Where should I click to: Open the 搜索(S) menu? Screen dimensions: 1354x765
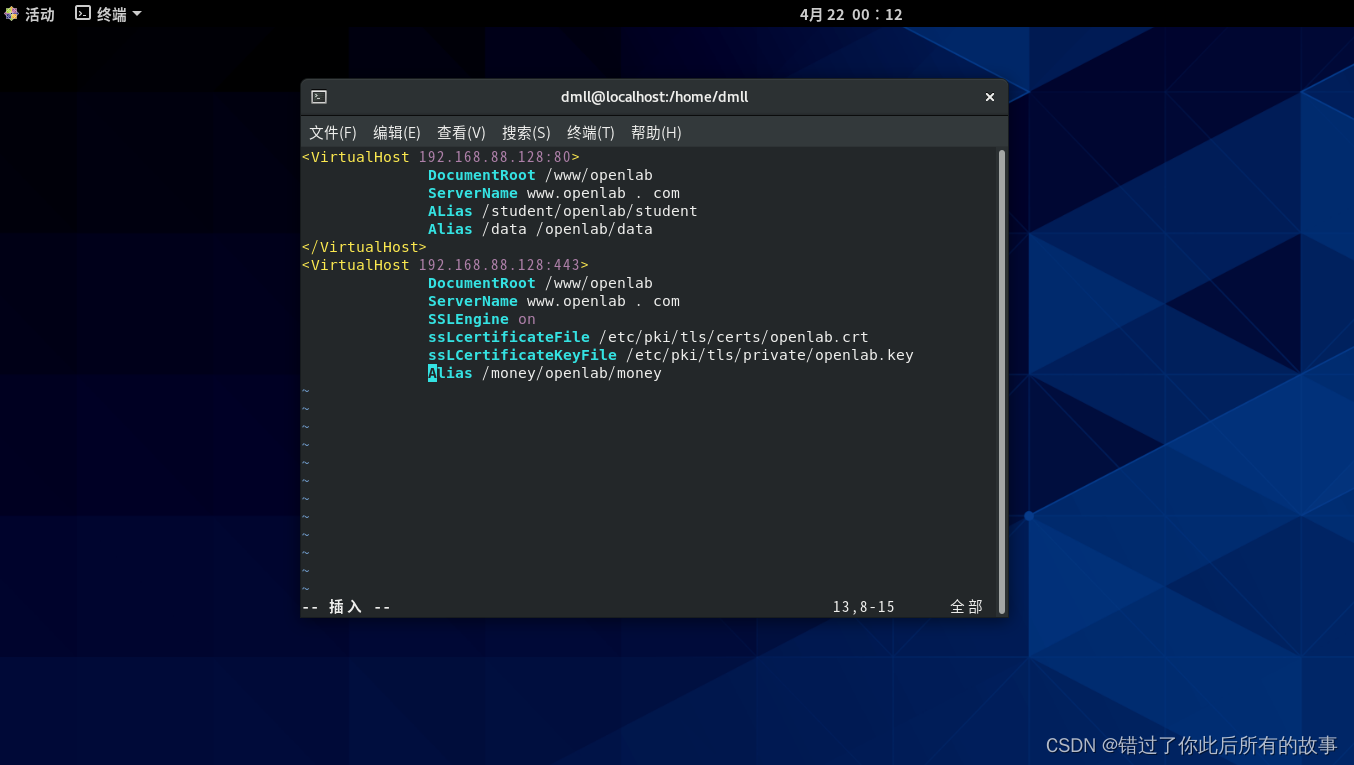(x=526, y=132)
